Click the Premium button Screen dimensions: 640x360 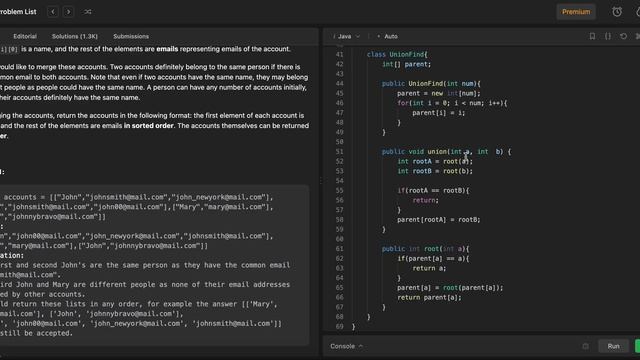click(576, 12)
